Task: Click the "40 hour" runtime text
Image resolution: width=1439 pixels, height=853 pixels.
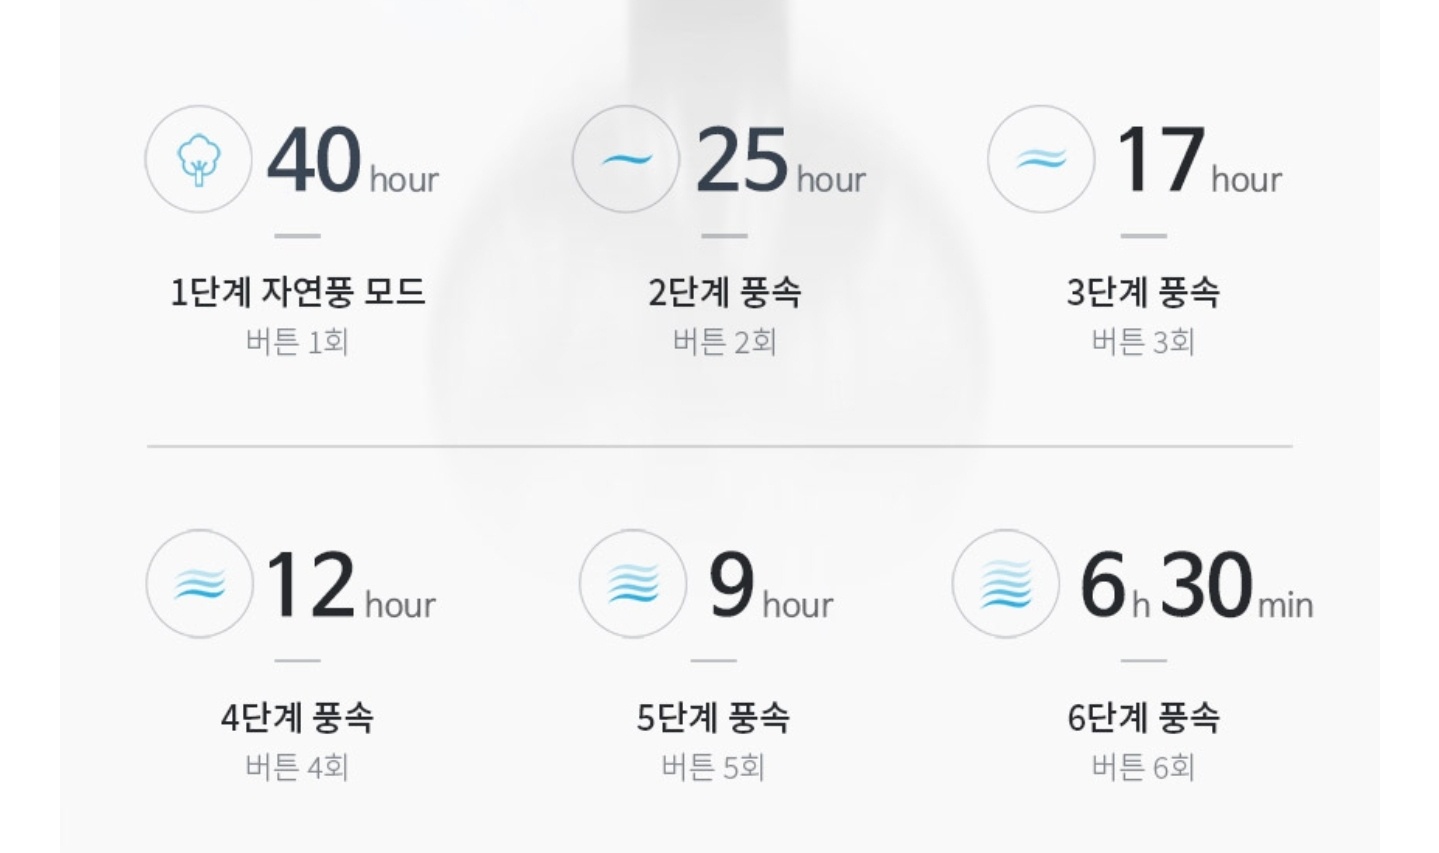Action: (352, 161)
